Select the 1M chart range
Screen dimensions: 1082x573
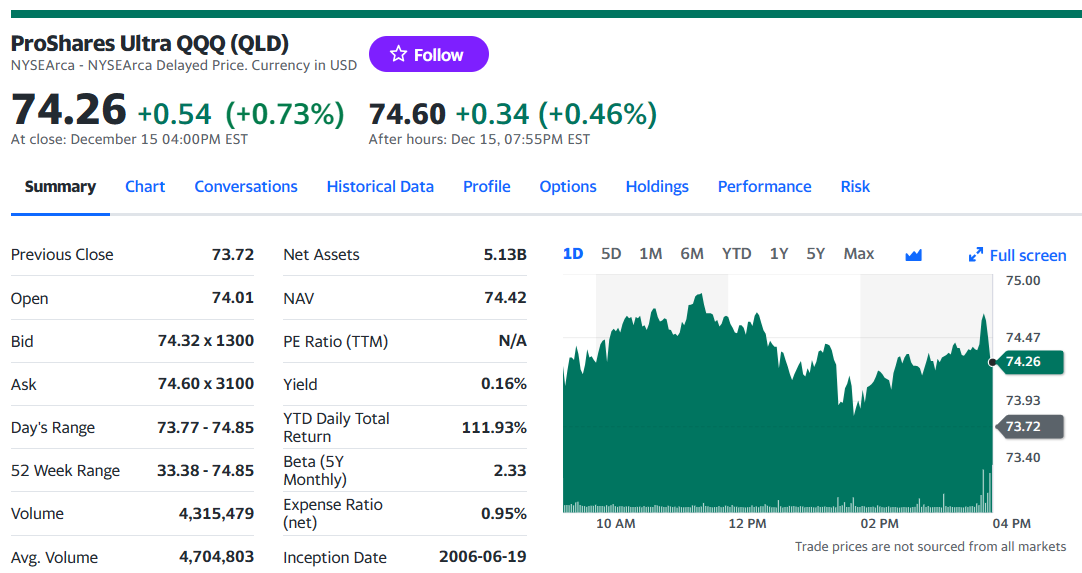point(650,254)
